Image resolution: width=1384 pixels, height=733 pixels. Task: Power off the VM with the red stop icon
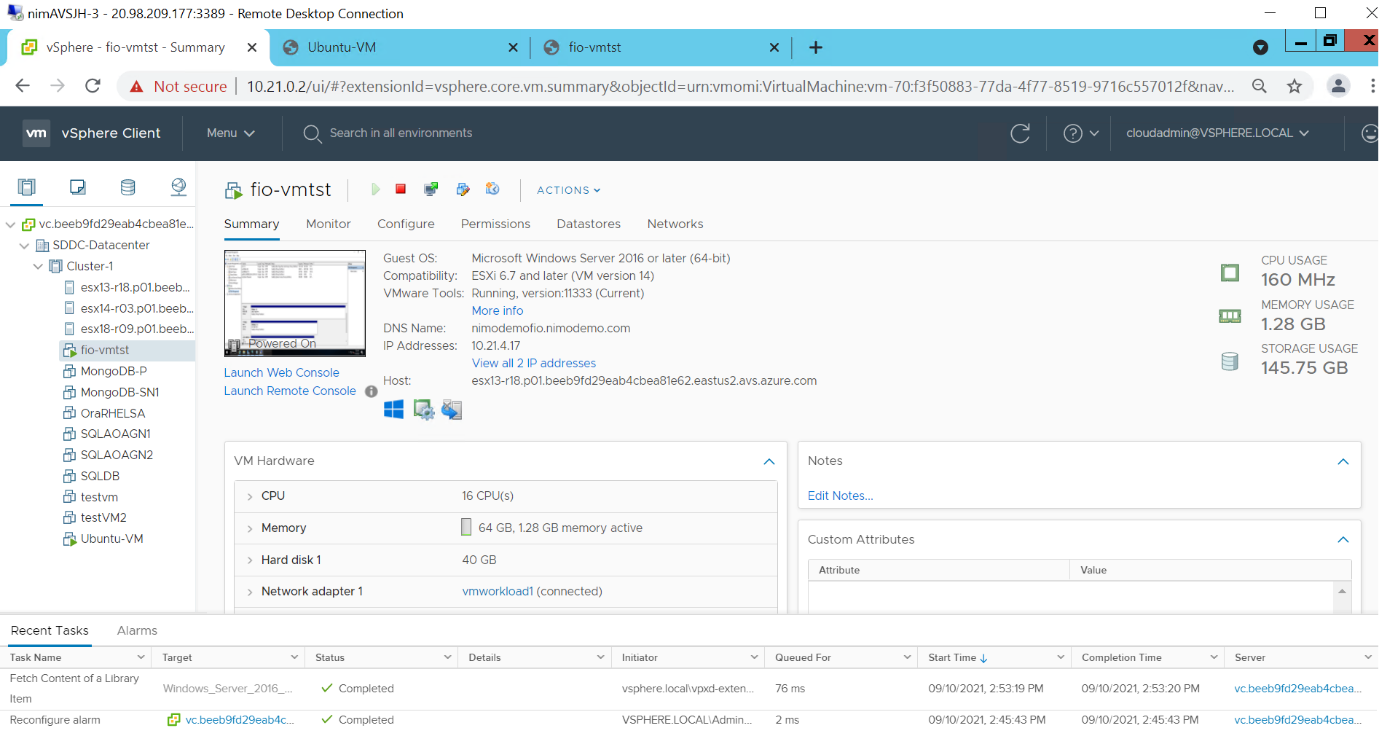[401, 189]
